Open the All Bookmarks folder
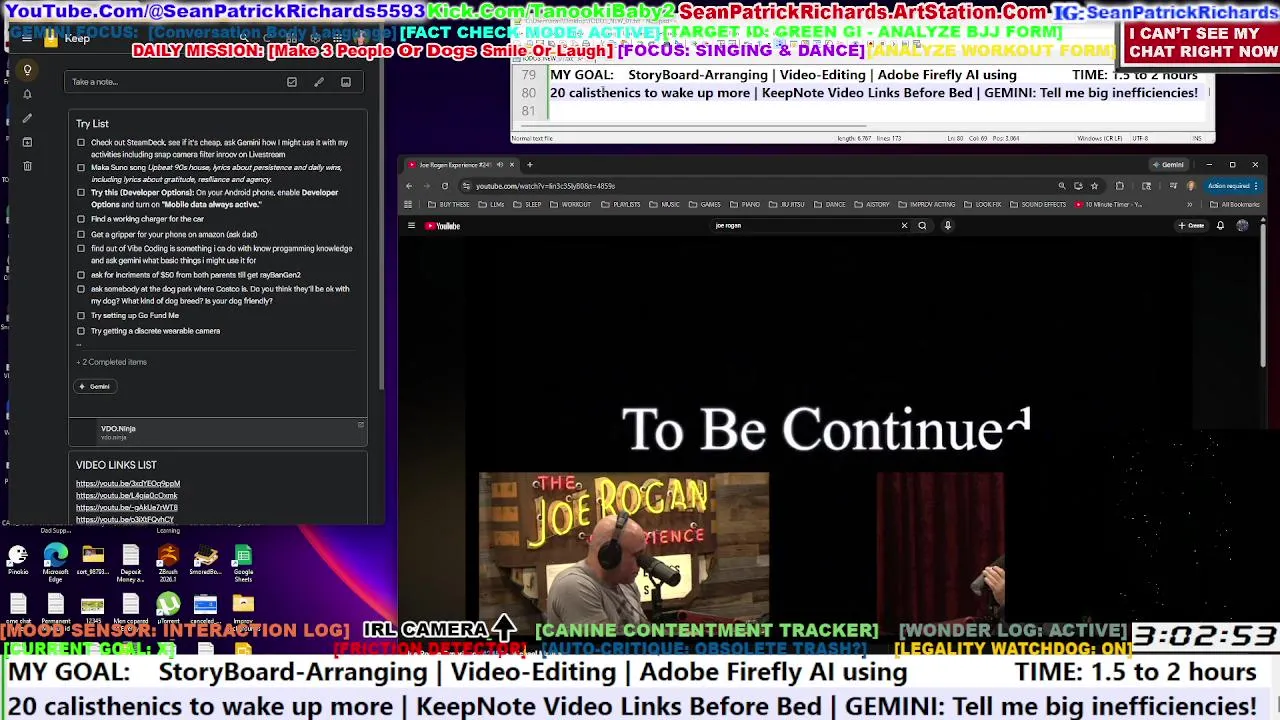This screenshot has height=720, width=1280. pyautogui.click(x=1234, y=205)
